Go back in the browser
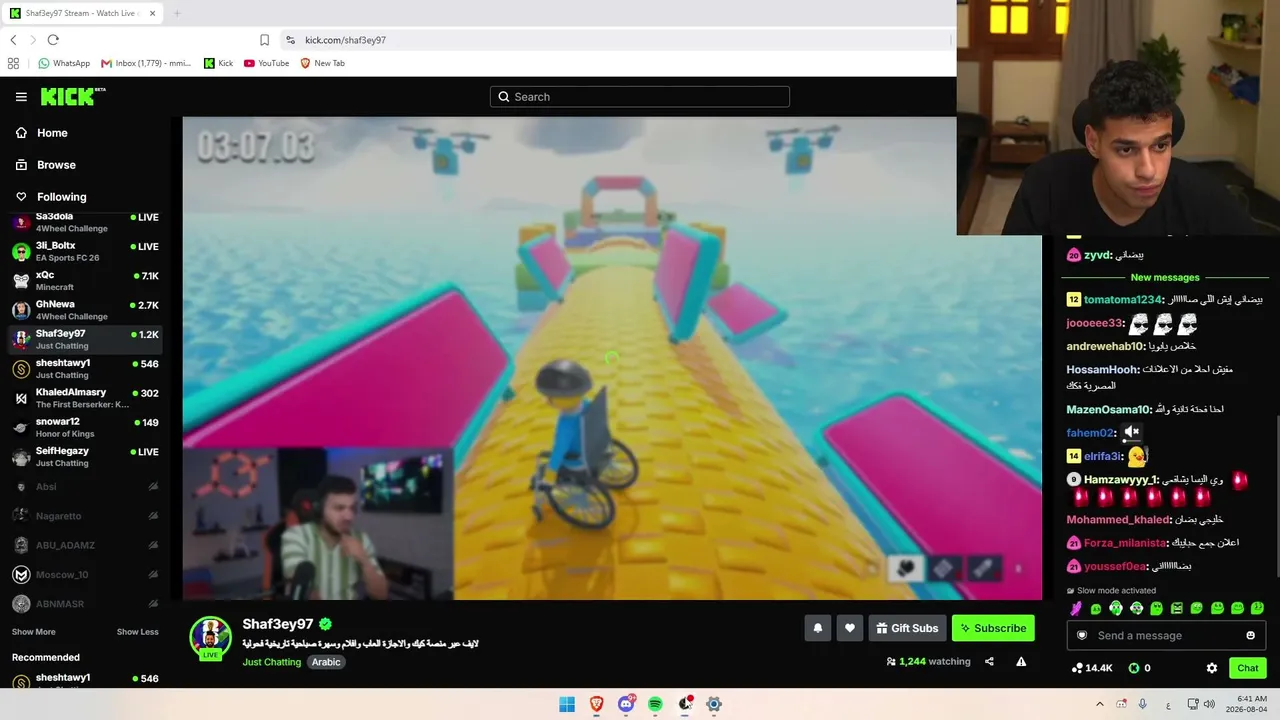The height and width of the screenshot is (720, 1280). click(x=13, y=40)
